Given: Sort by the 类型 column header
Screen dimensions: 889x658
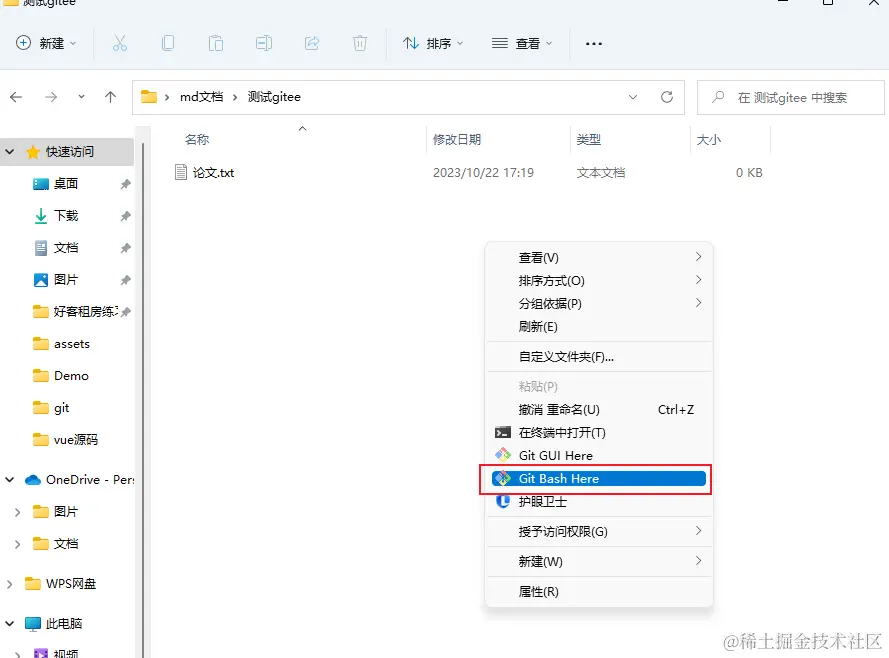Looking at the screenshot, I should pyautogui.click(x=589, y=139).
